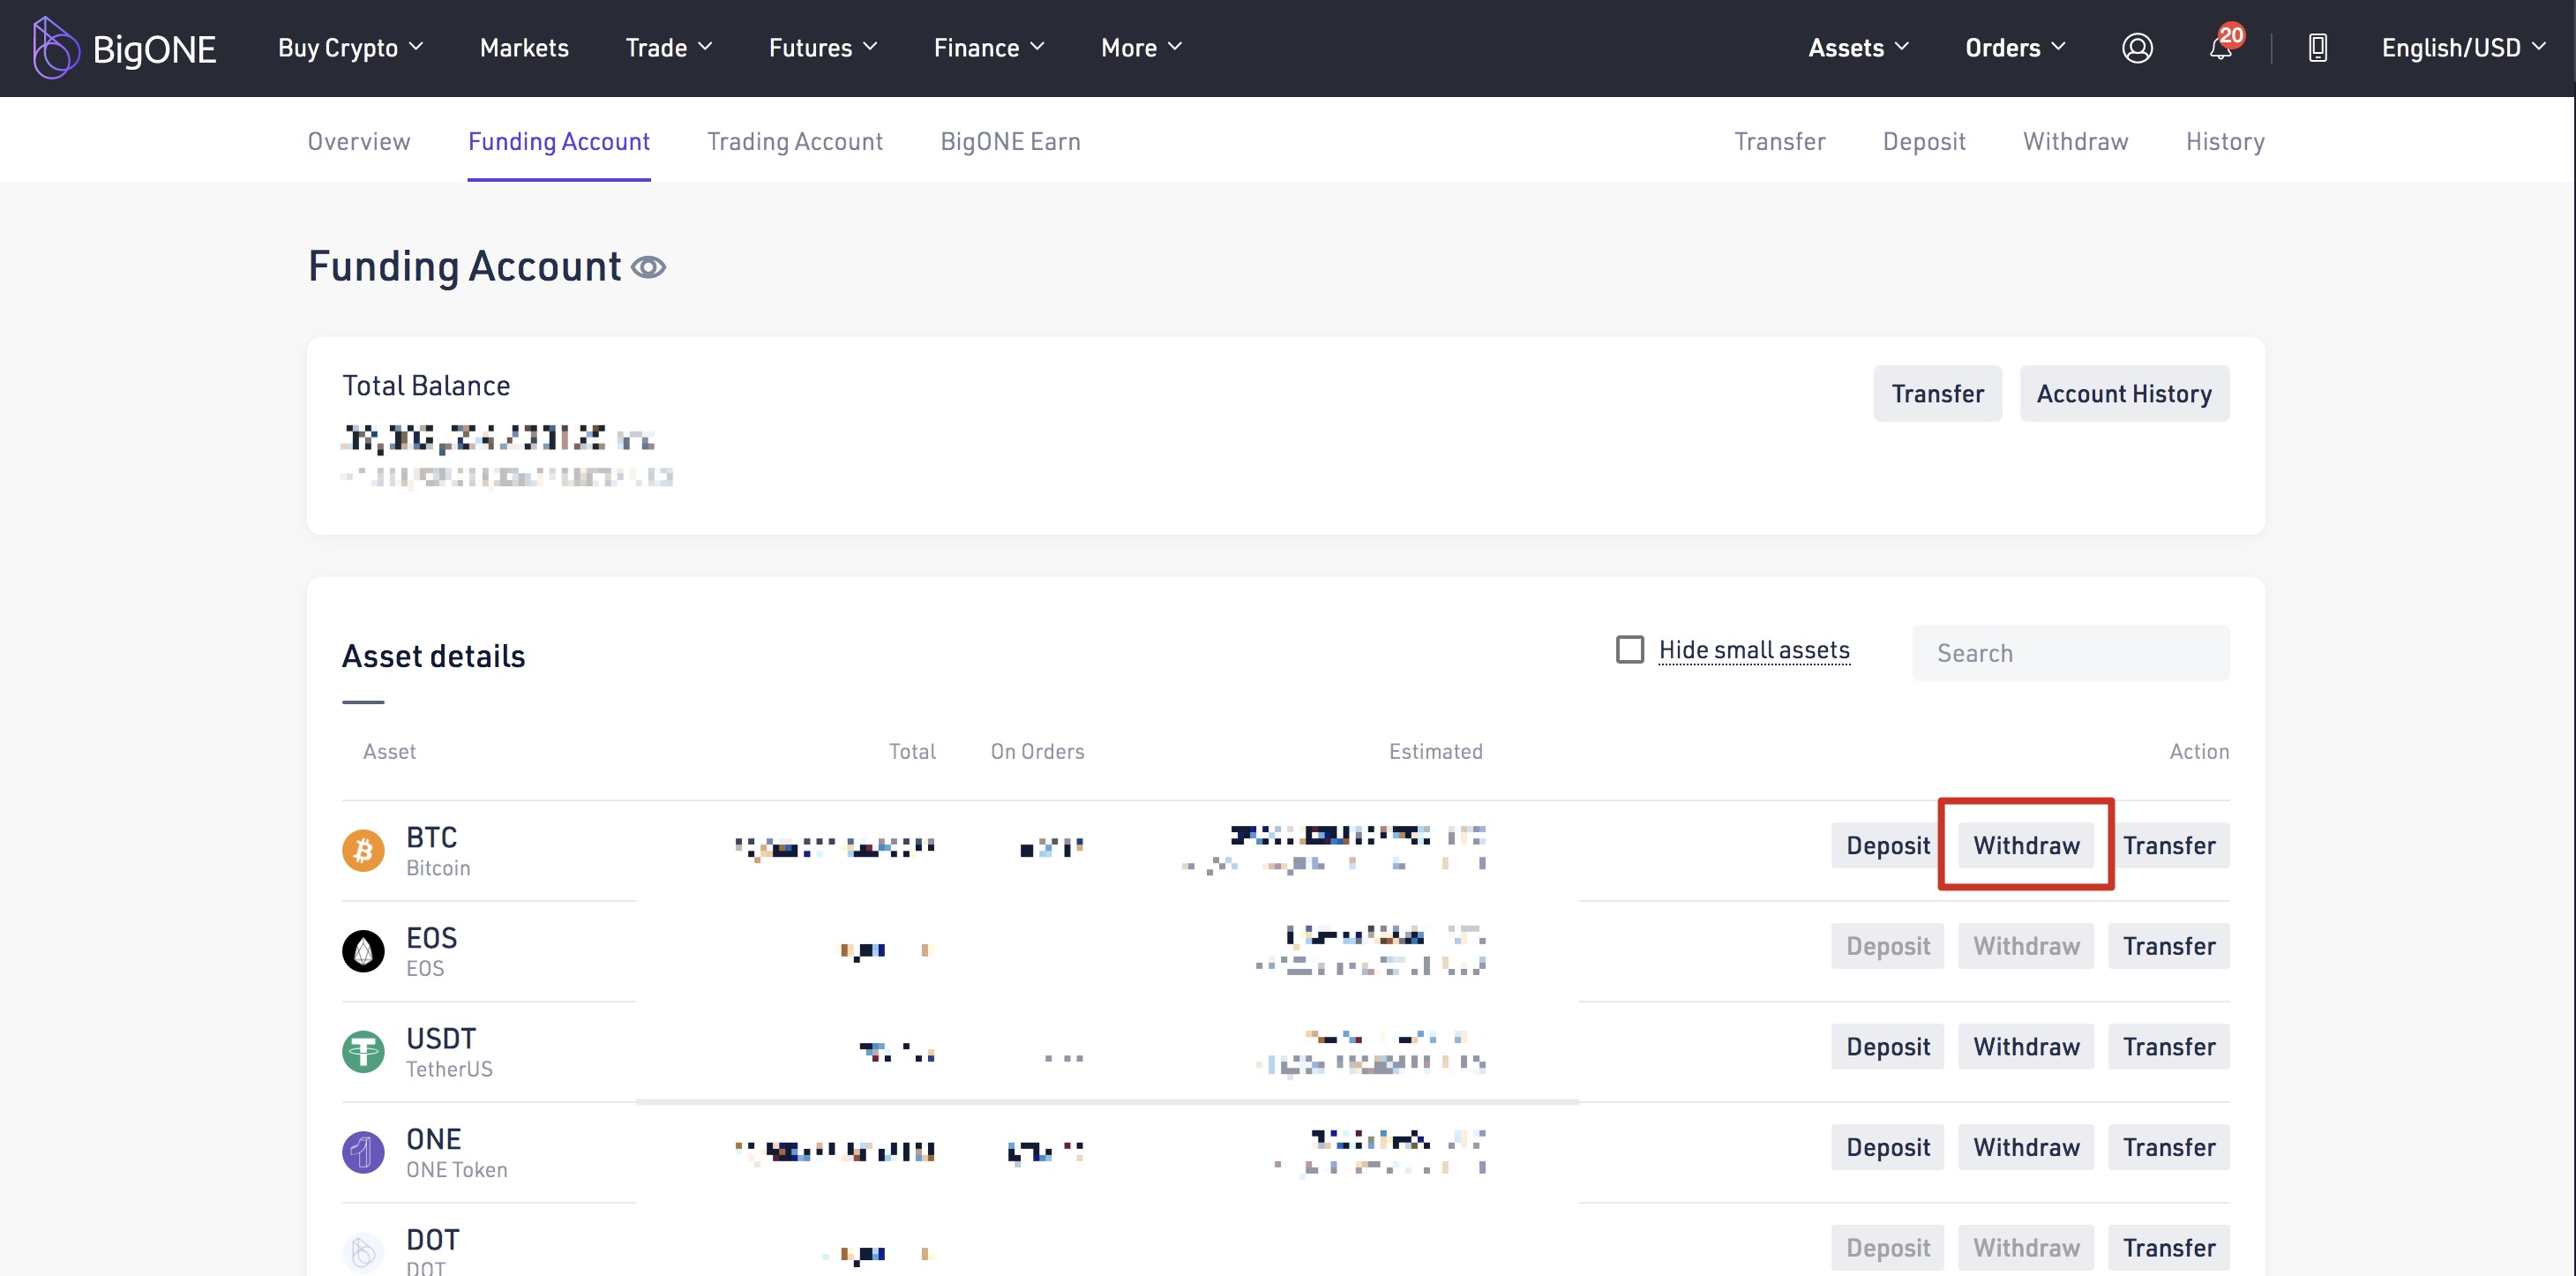
Task: Toggle balance visibility eye icon
Action: tap(648, 267)
